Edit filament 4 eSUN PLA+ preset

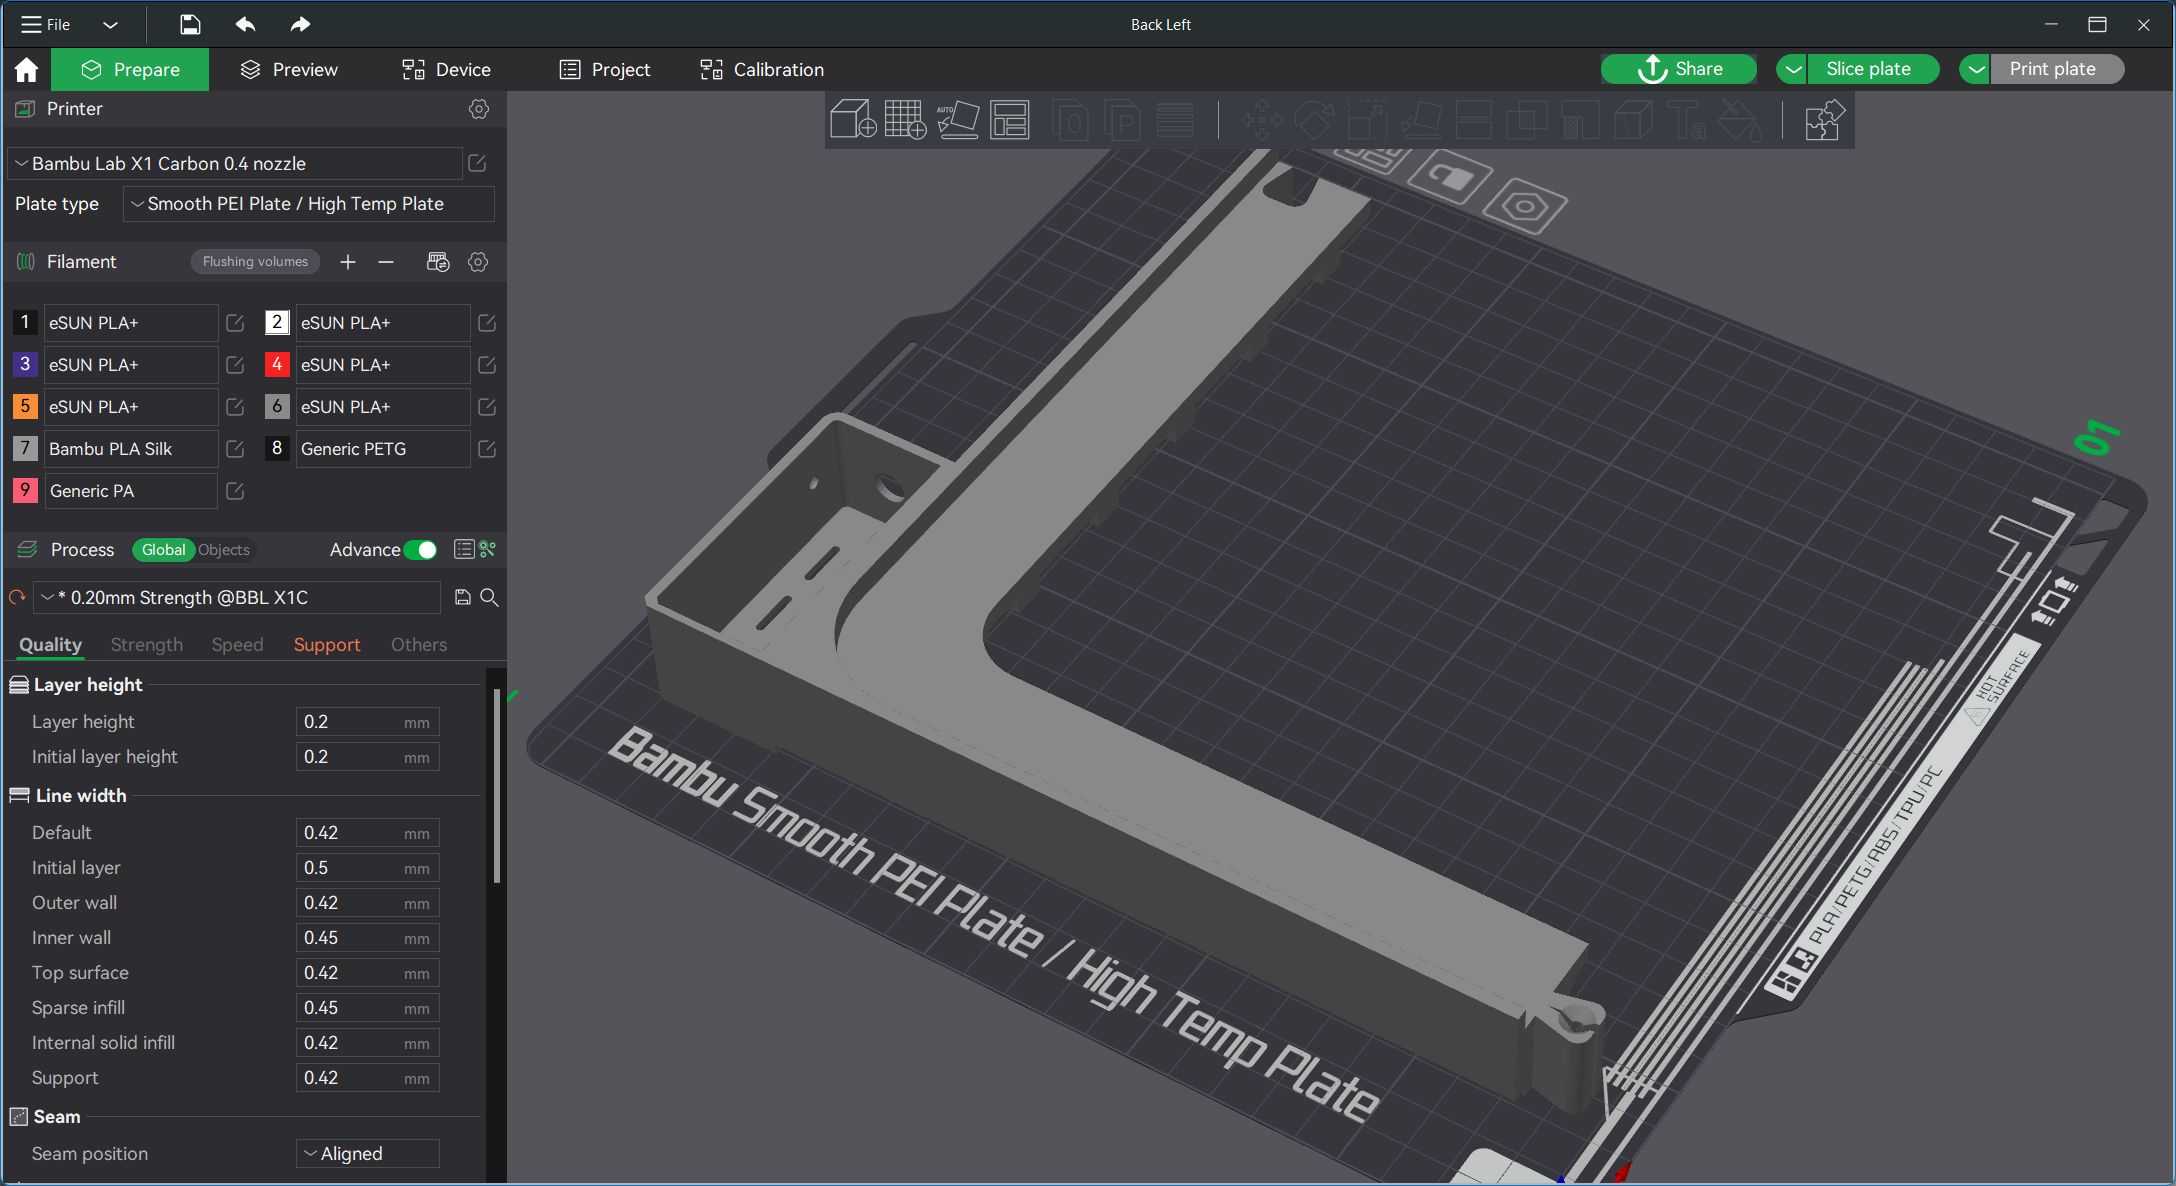487,365
